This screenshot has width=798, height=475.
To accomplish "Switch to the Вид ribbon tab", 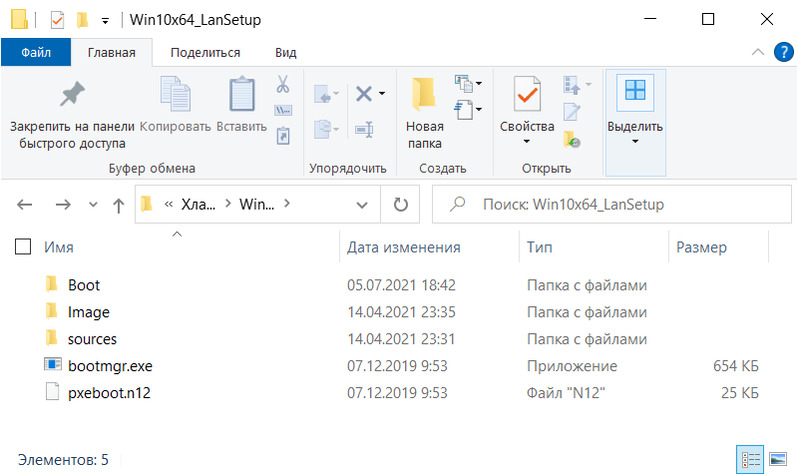I will point(286,52).
